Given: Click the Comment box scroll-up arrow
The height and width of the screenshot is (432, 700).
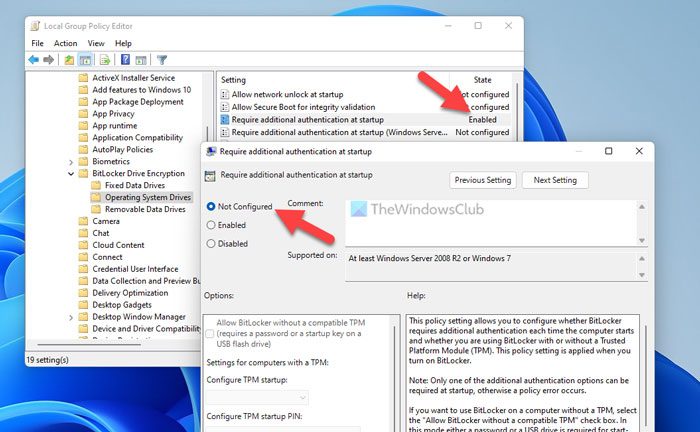Looking at the screenshot, I should (642, 207).
